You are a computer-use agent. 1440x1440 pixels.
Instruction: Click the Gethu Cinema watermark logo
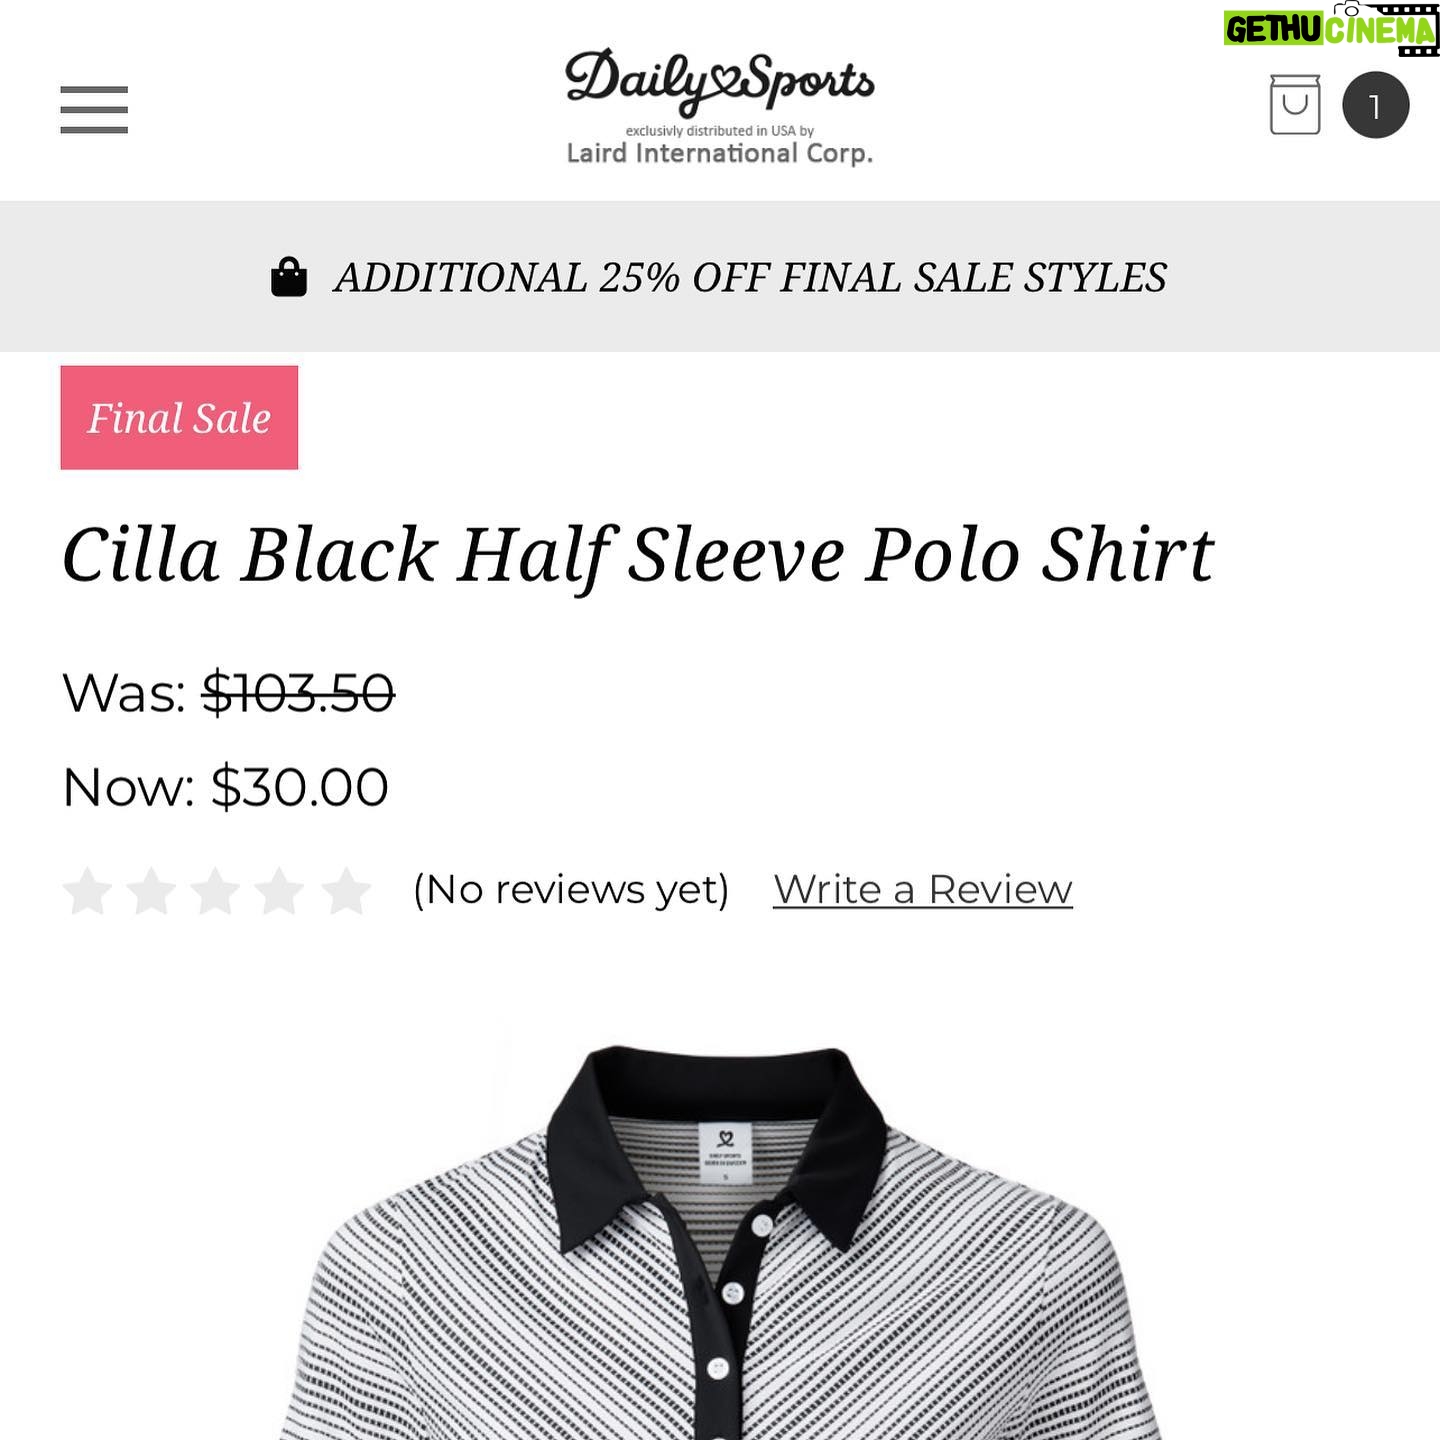1331,28
